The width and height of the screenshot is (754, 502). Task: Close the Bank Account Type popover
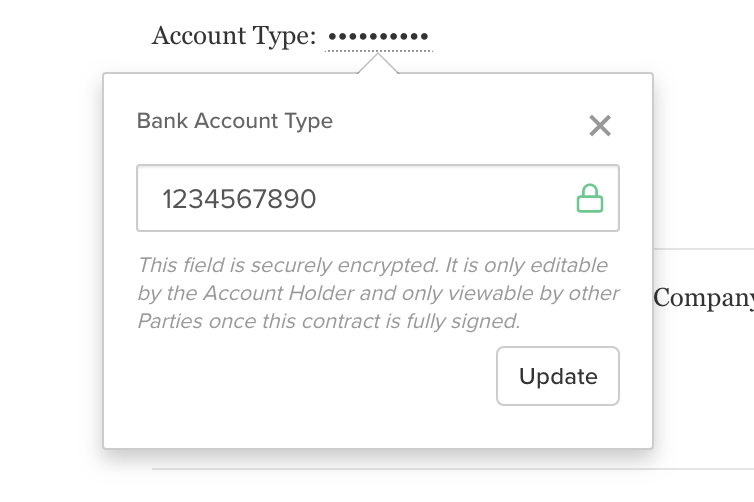click(x=600, y=126)
